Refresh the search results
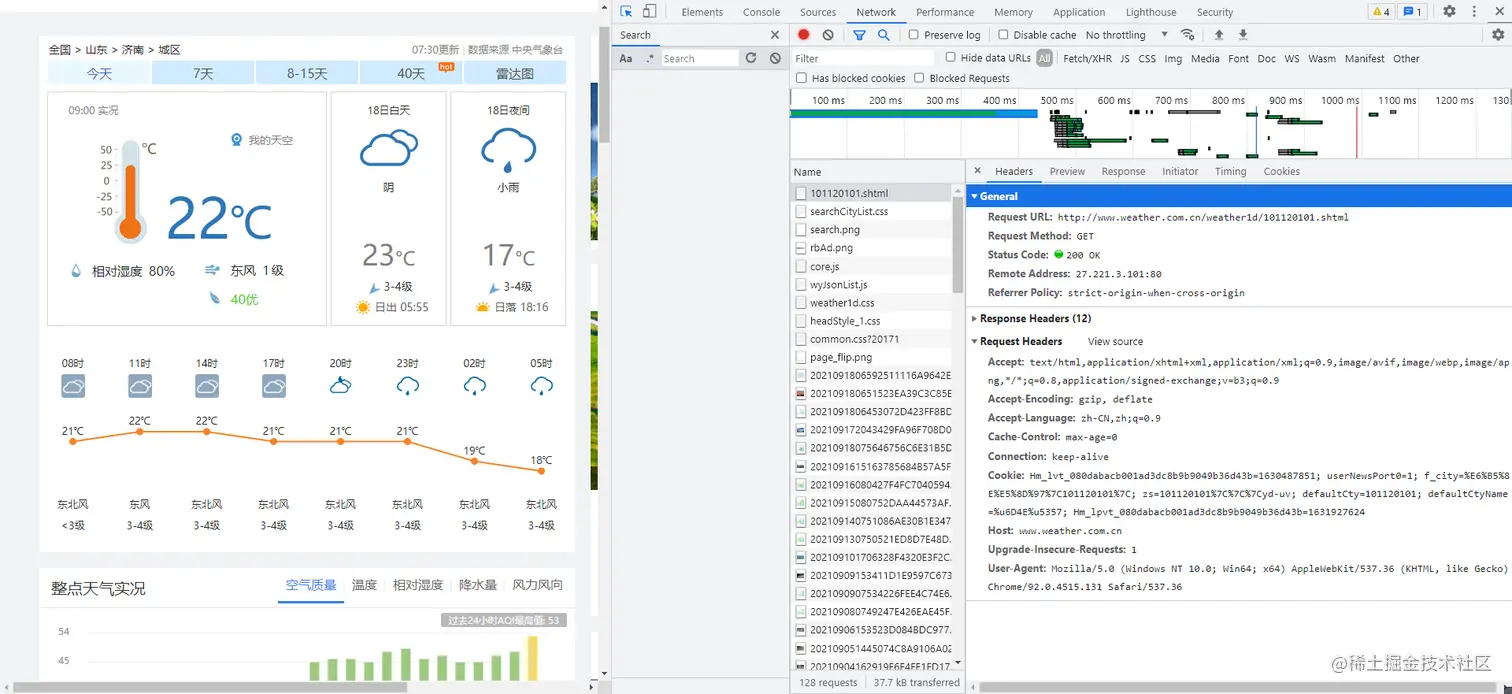Viewport: 1512px width, 694px height. pyautogui.click(x=751, y=58)
